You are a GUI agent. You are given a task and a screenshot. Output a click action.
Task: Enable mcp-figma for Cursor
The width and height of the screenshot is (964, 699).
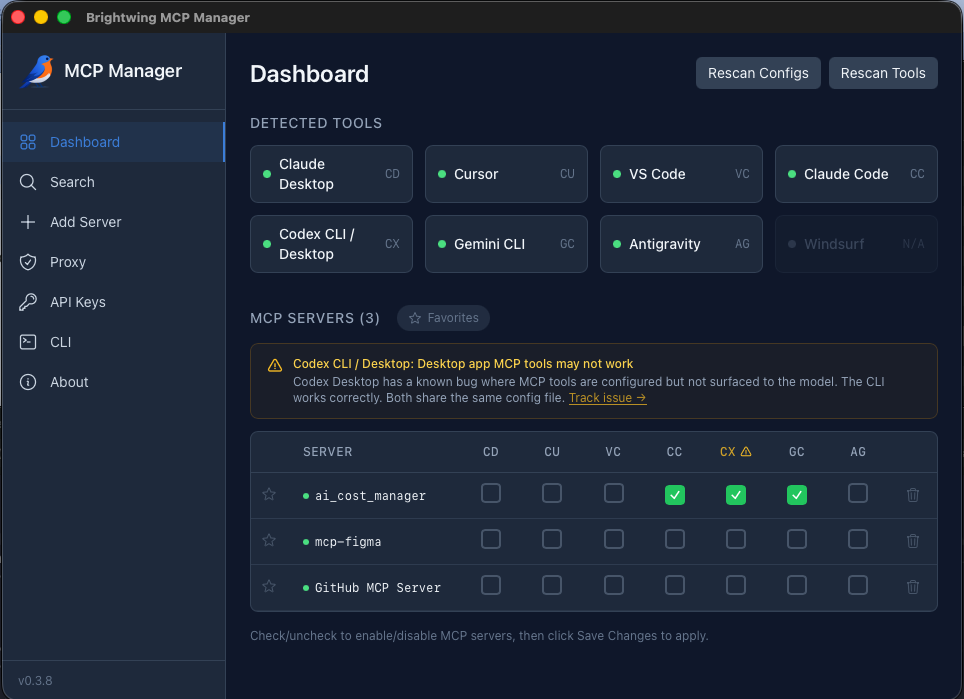pos(552,539)
